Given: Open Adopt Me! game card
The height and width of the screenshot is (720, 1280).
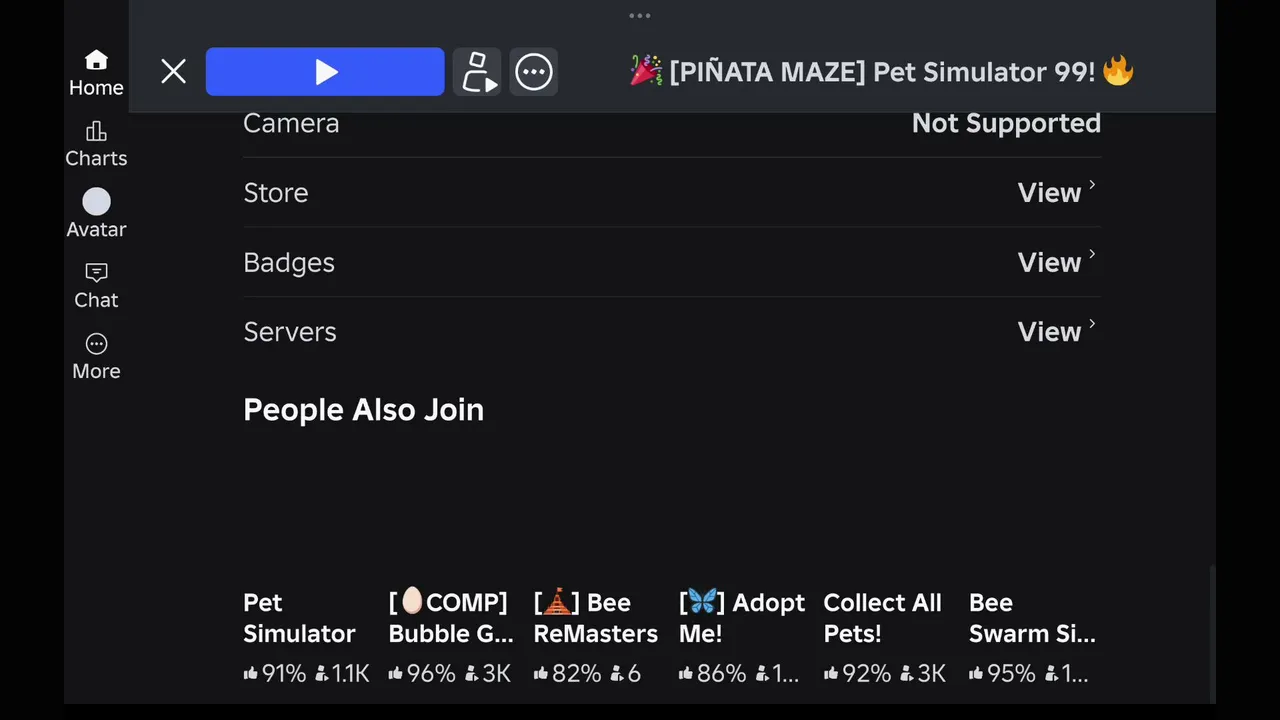Looking at the screenshot, I should [741, 568].
